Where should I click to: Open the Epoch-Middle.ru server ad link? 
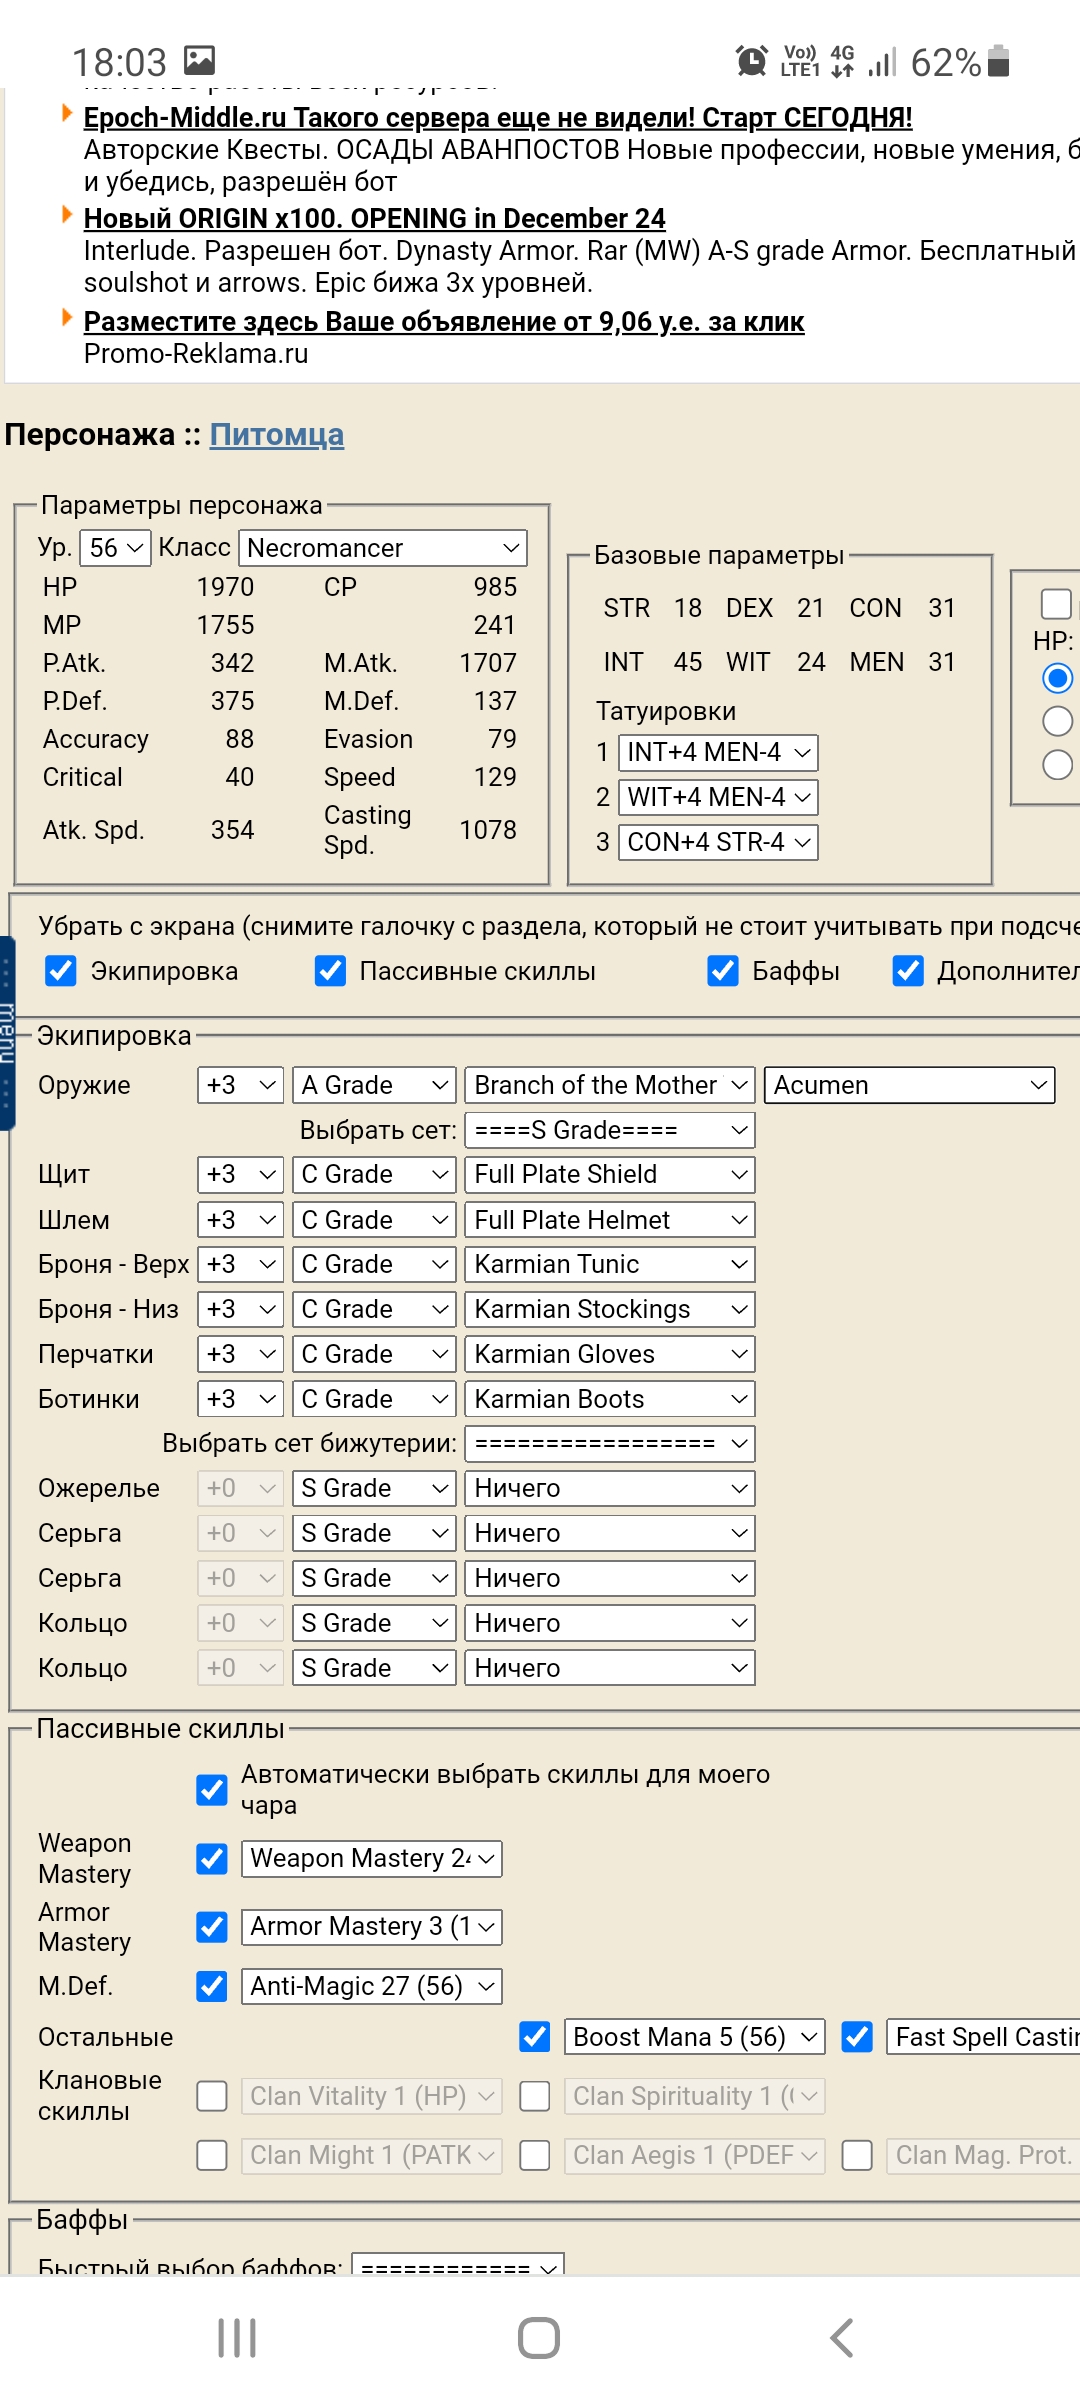498,118
